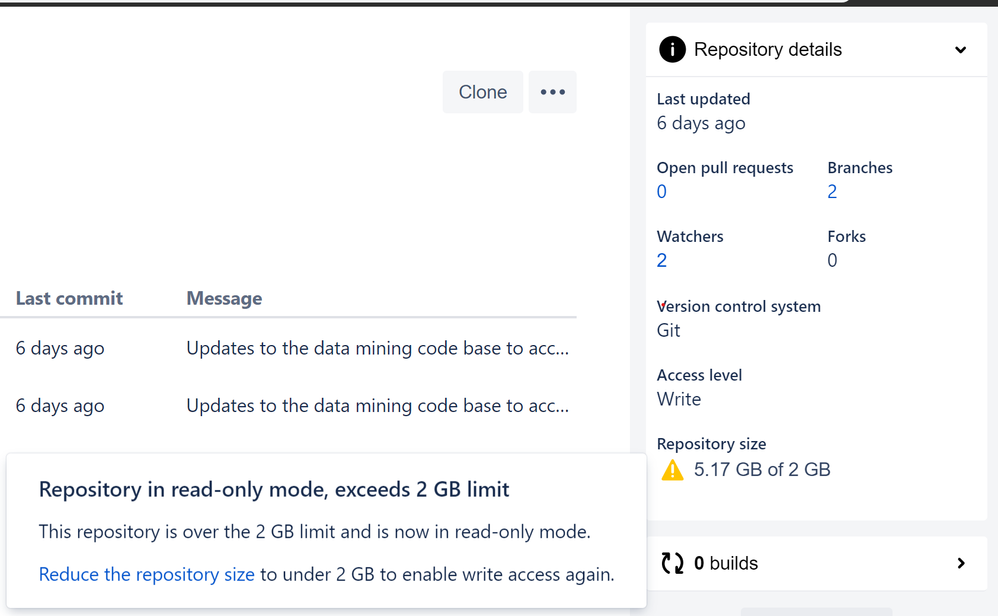Image resolution: width=998 pixels, height=616 pixels.
Task: Click the Last commit column header
Action: [69, 298]
